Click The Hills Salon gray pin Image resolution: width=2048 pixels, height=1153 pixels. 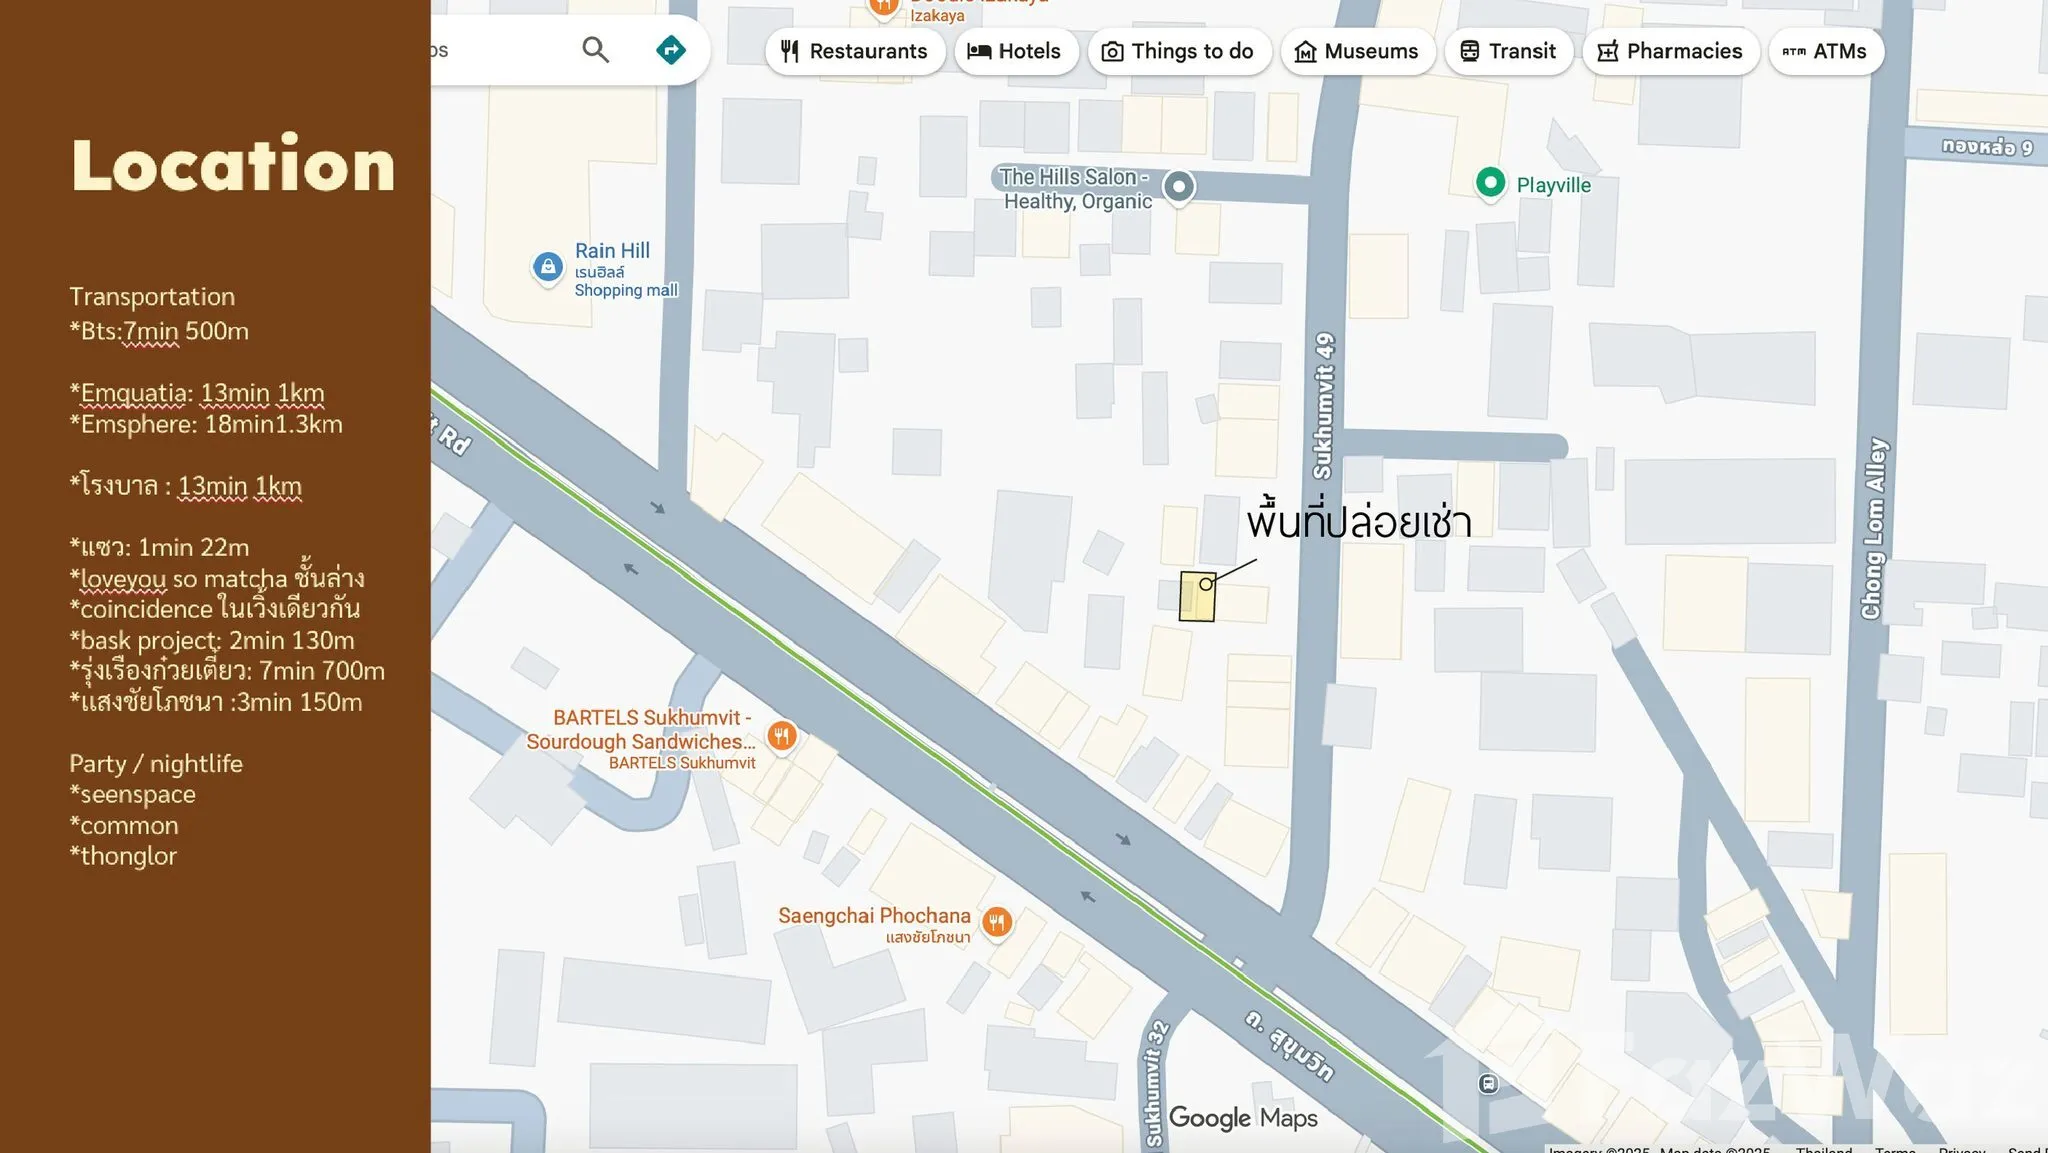(1179, 187)
